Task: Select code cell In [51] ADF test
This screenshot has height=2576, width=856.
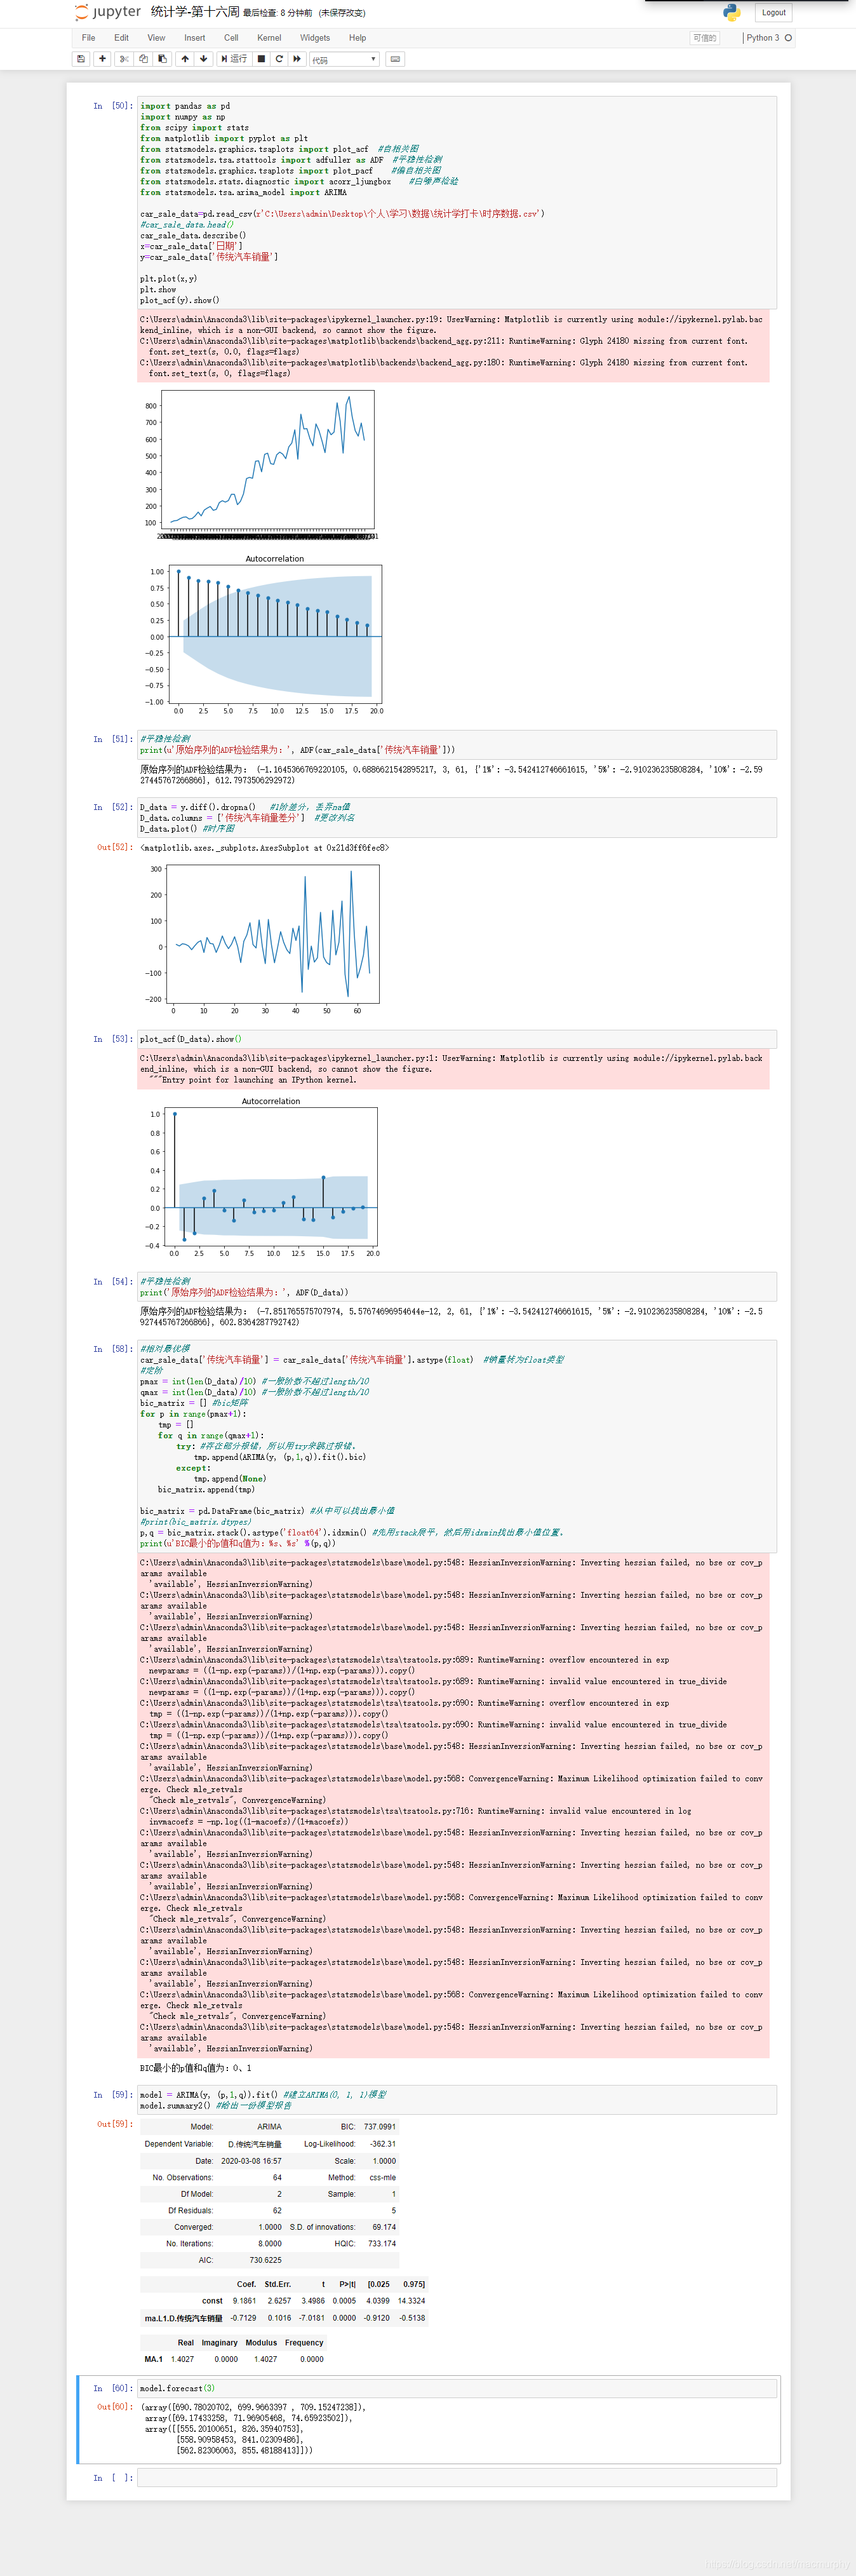Action: click(457, 744)
